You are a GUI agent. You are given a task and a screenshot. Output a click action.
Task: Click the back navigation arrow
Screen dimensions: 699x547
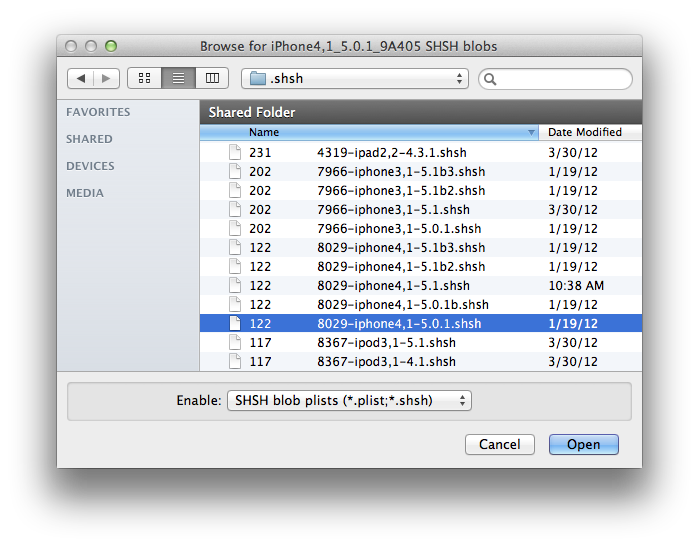coord(82,78)
